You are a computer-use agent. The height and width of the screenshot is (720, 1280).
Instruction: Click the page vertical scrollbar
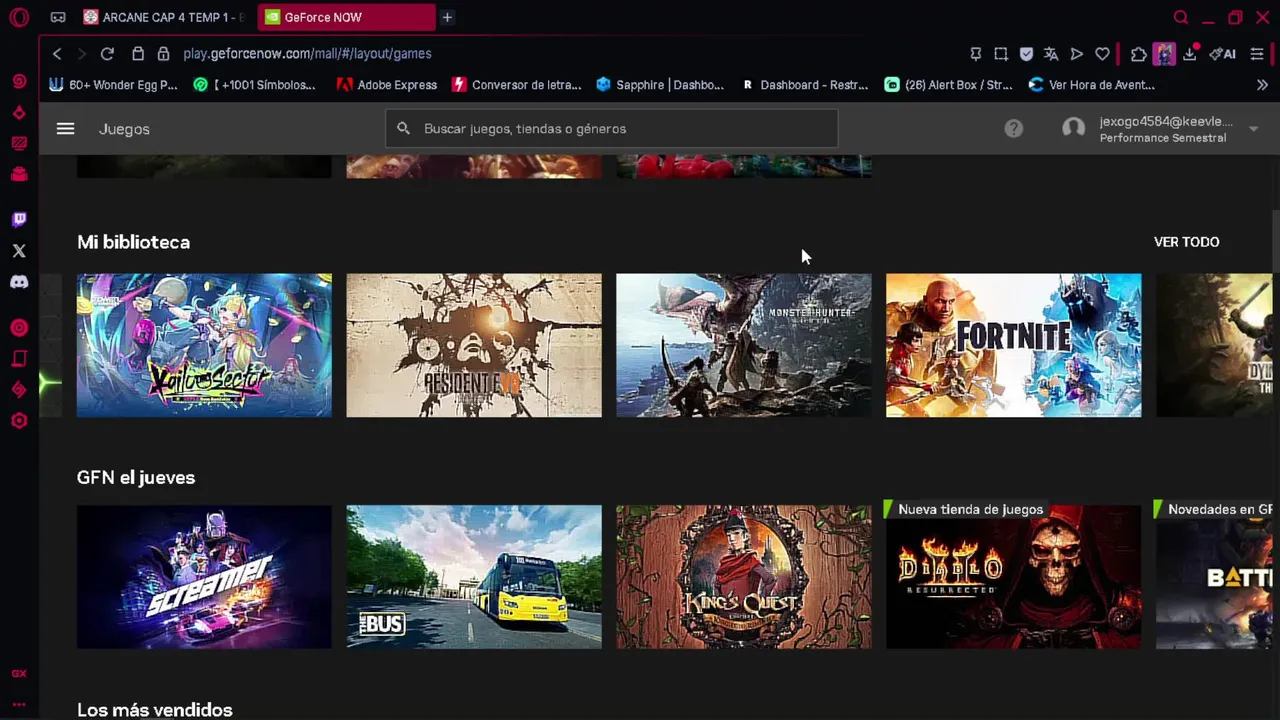[1275, 240]
